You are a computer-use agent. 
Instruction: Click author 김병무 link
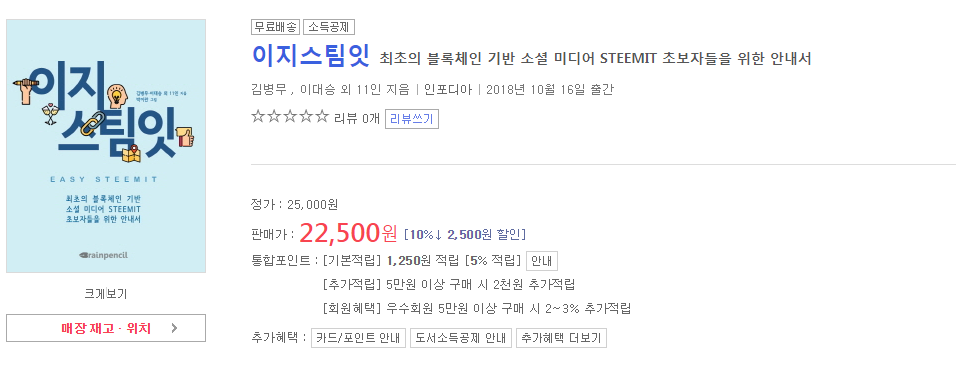(268, 90)
